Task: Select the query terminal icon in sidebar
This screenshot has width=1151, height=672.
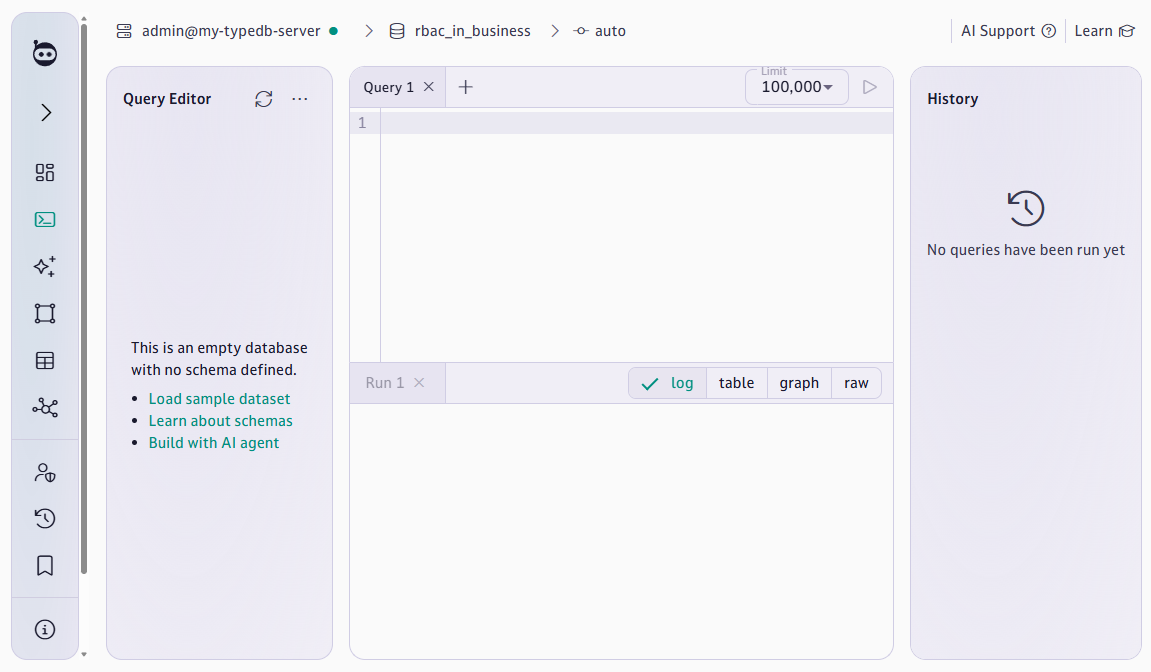Action: (x=45, y=220)
